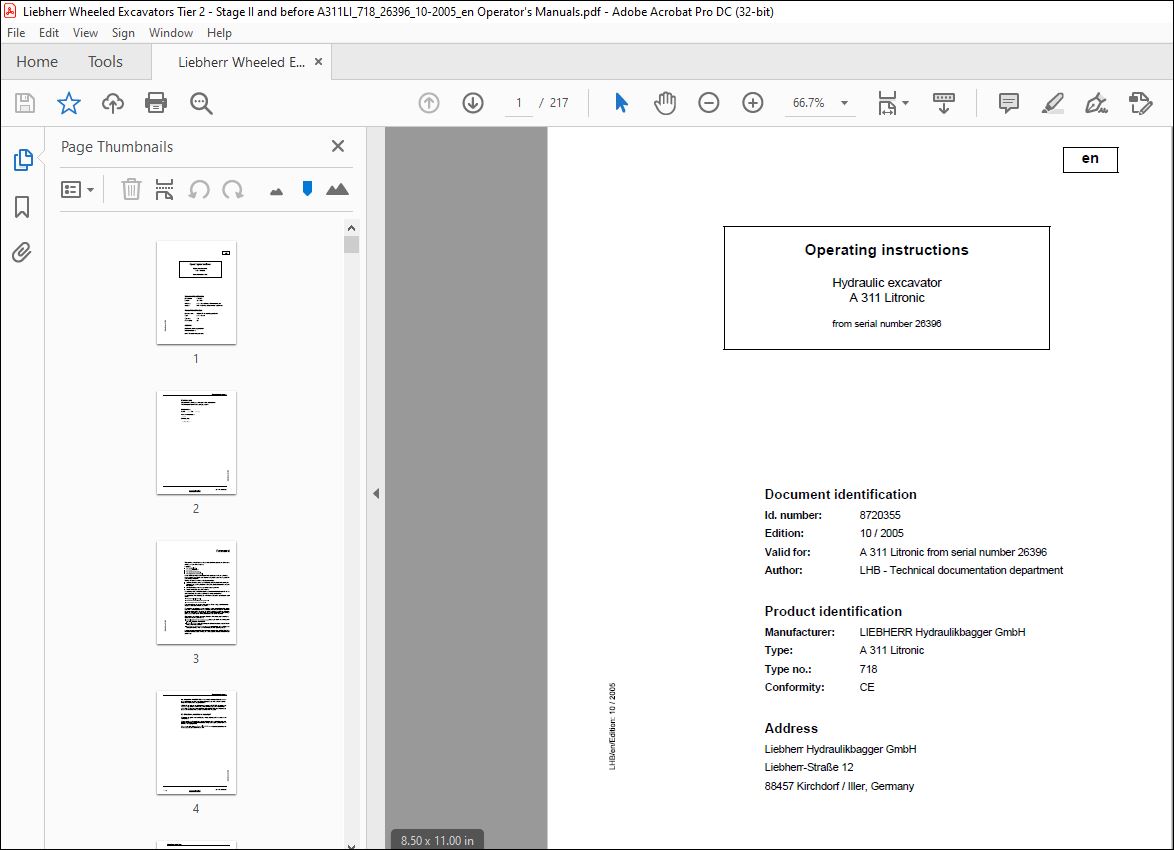The image size is (1174, 850).
Task: Open the Sign menu
Action: tap(124, 33)
